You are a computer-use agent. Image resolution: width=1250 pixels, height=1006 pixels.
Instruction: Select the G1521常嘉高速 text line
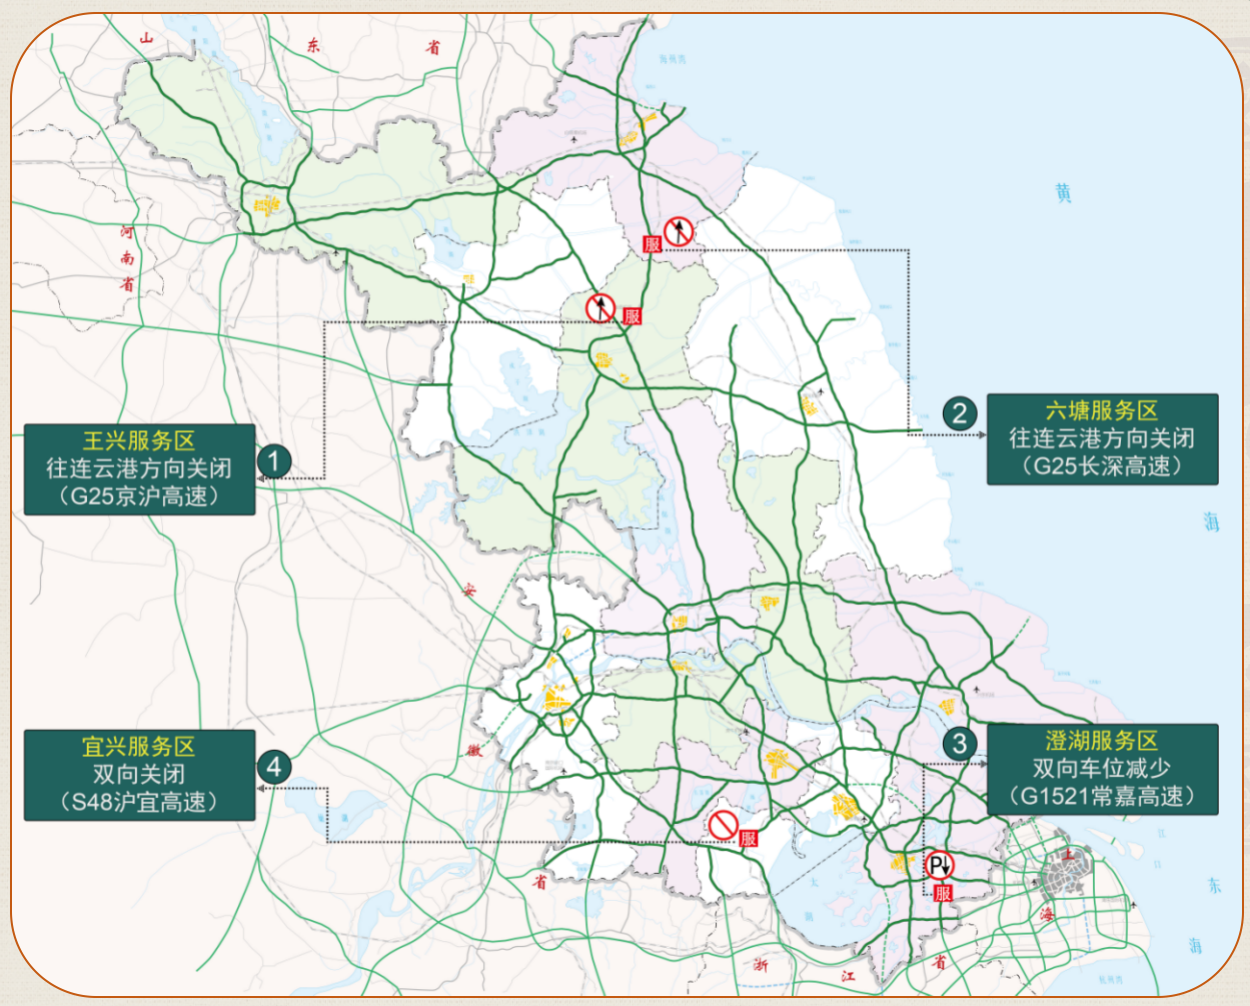tap(1102, 796)
